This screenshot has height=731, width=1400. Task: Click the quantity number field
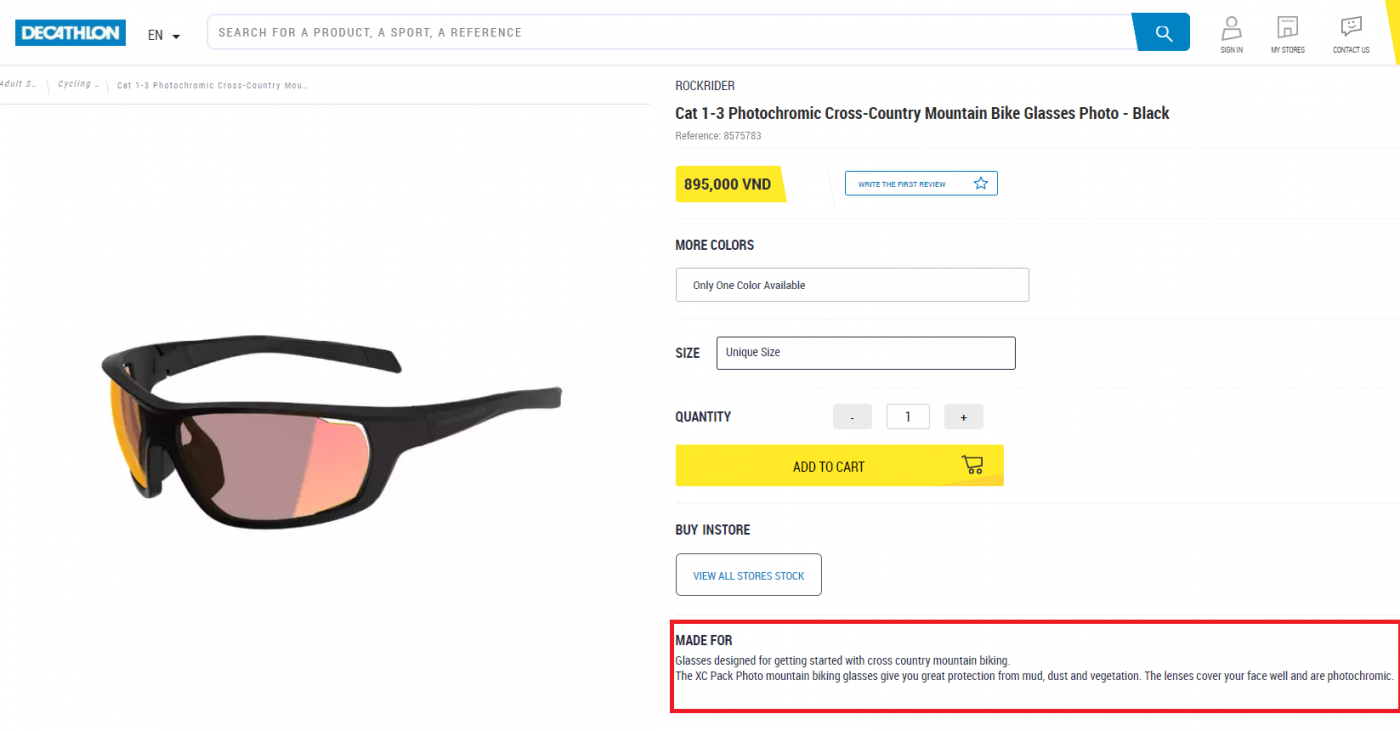(907, 417)
